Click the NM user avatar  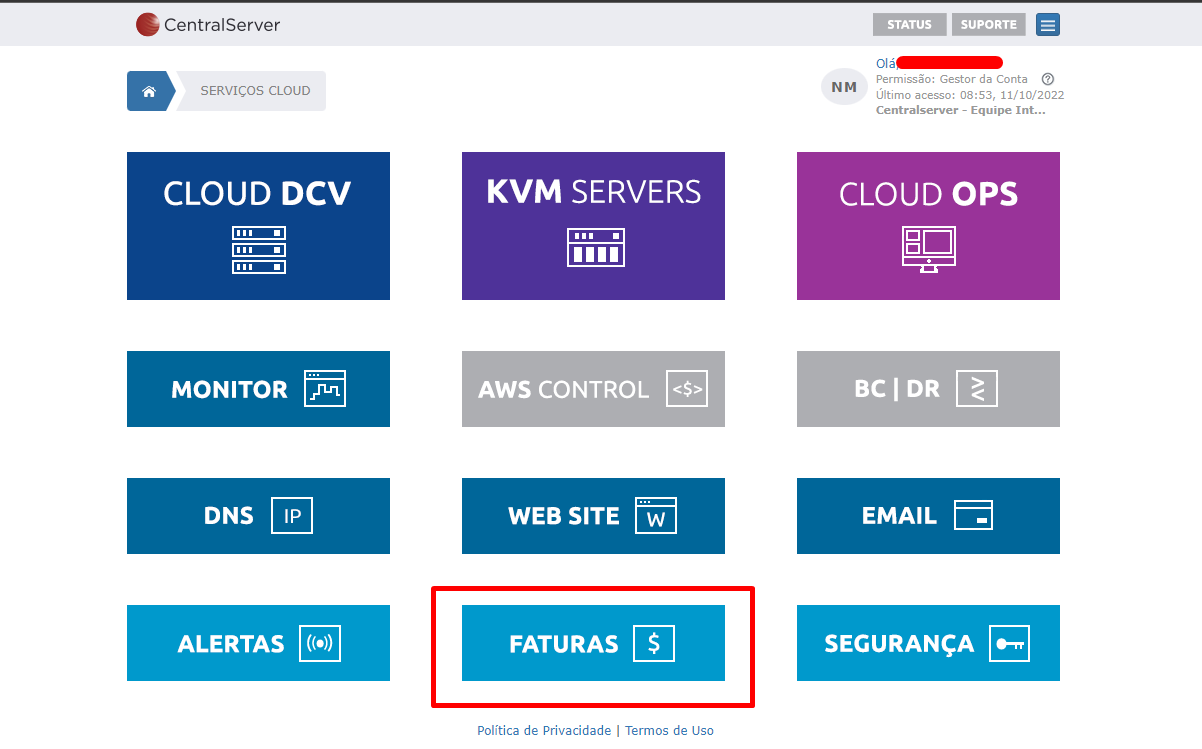[x=844, y=87]
